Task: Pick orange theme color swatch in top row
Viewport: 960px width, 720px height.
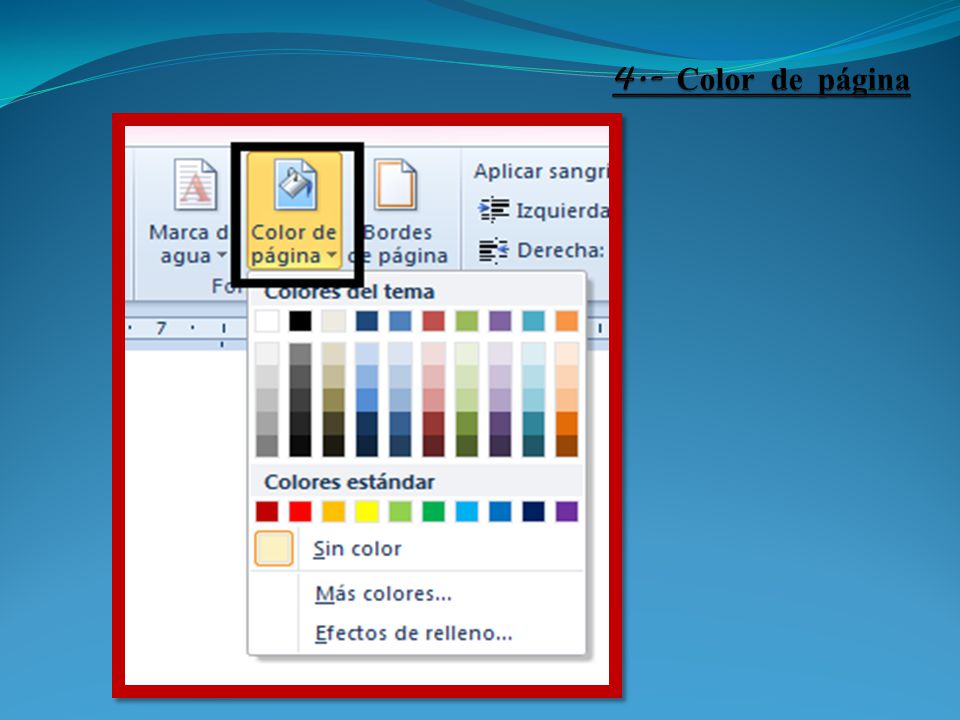Action: 567,321
